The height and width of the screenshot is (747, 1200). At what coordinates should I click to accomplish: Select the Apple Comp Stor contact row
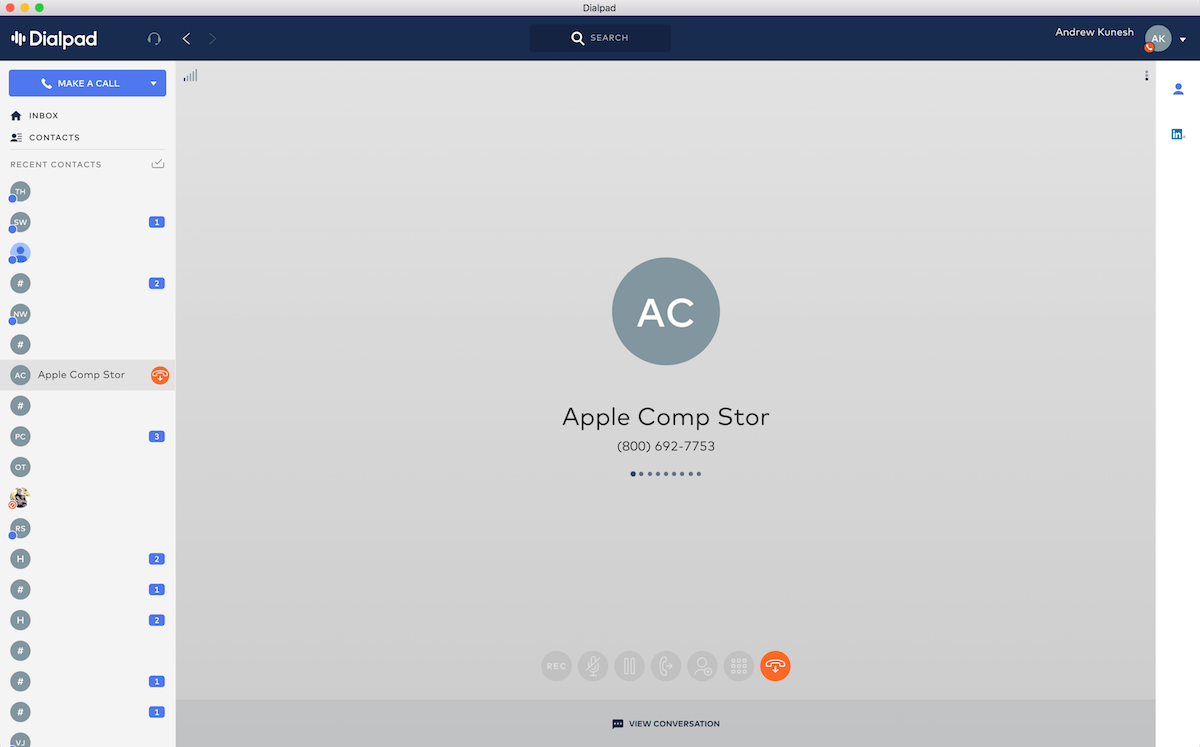[88, 375]
